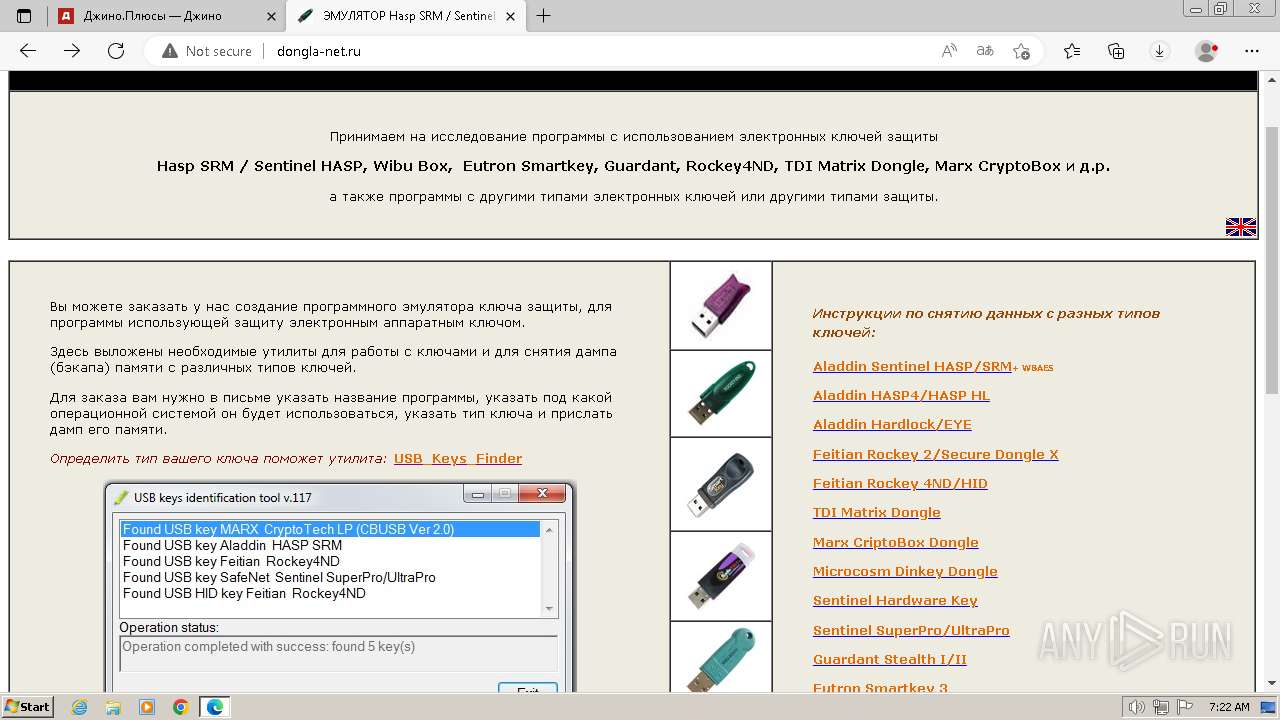Click the purple USB dongle thumbnail
1280x720 pixels.
pyautogui.click(x=721, y=306)
